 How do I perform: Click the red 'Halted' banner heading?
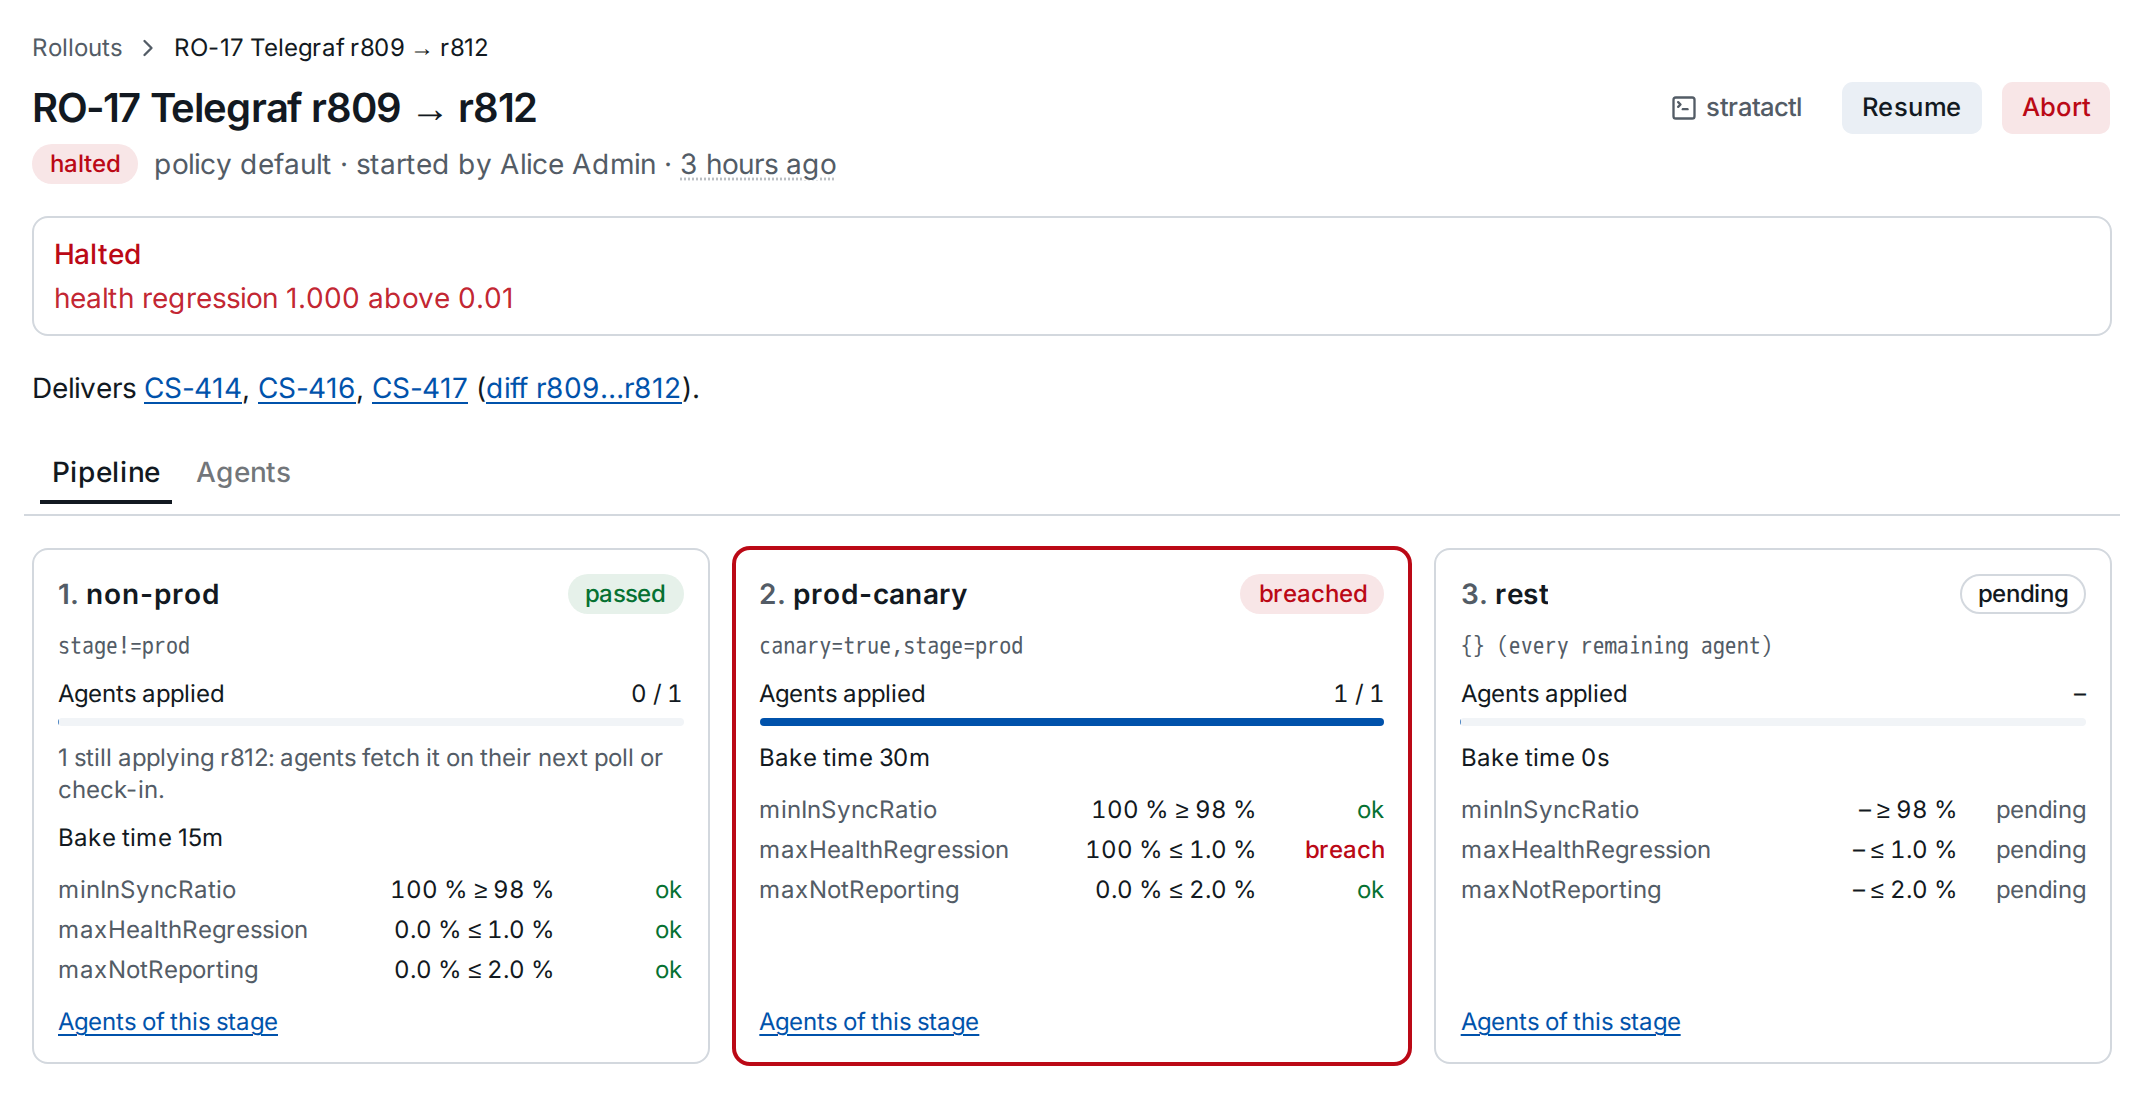pyautogui.click(x=97, y=254)
